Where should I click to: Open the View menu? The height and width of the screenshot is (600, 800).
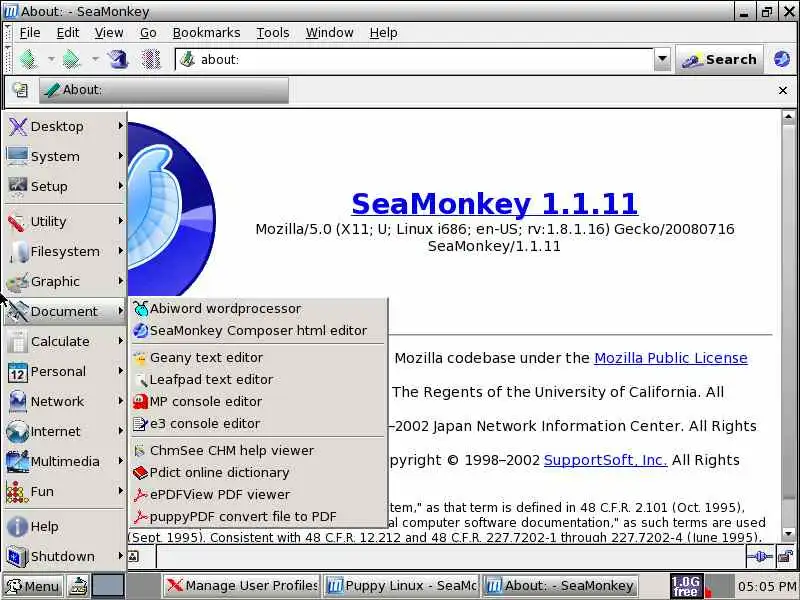tap(109, 33)
